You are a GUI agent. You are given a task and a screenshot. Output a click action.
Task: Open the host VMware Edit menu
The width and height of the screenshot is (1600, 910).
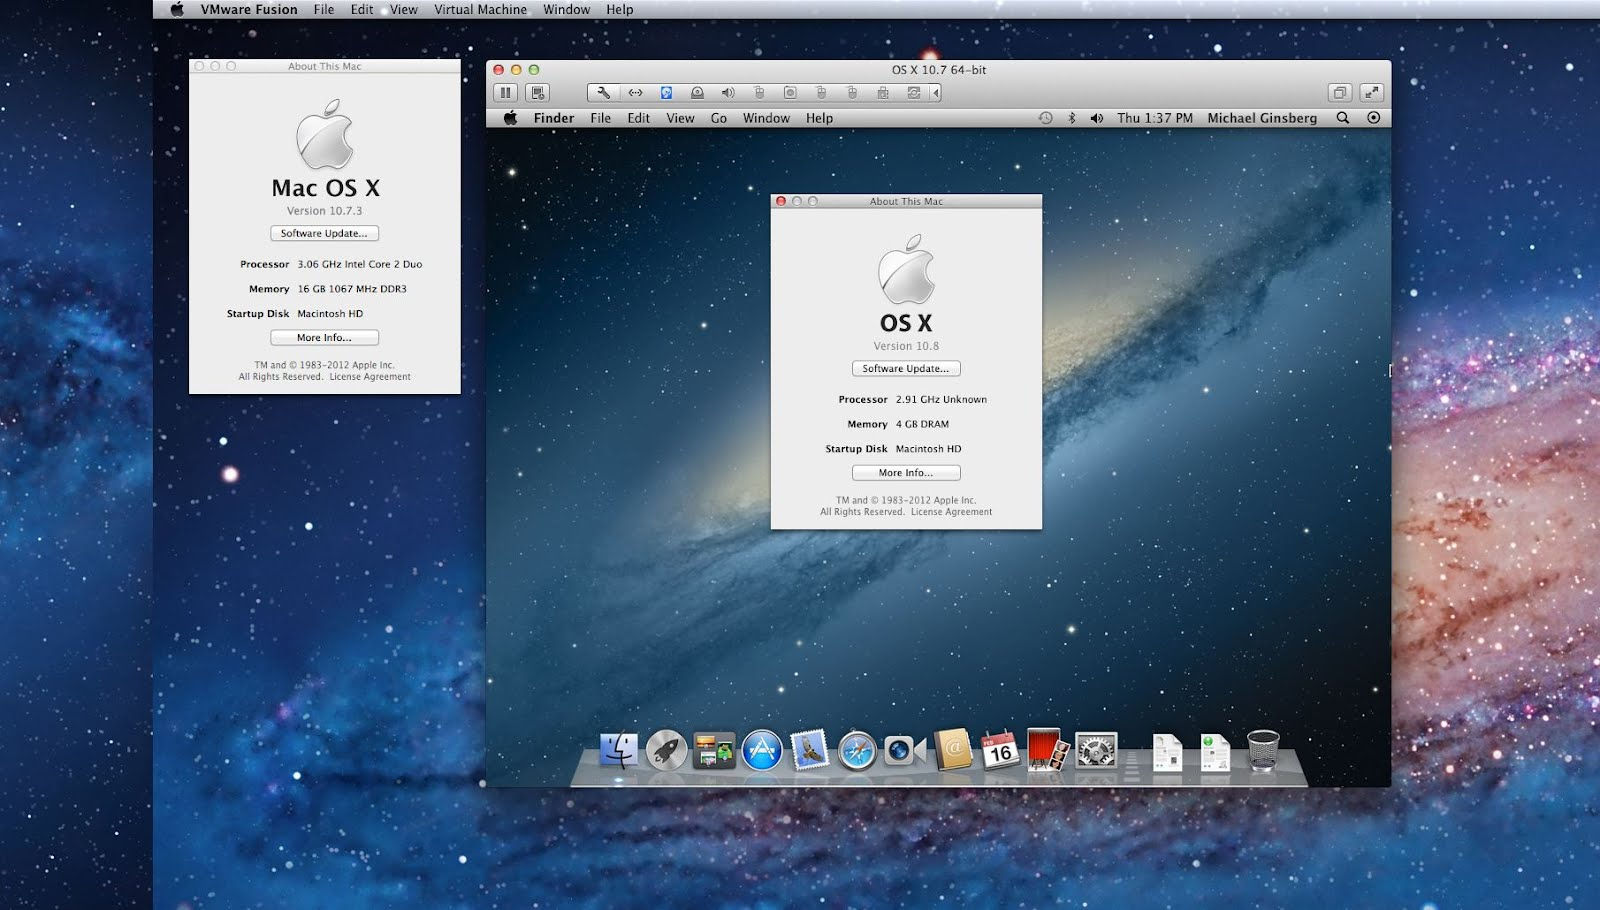pos(362,9)
